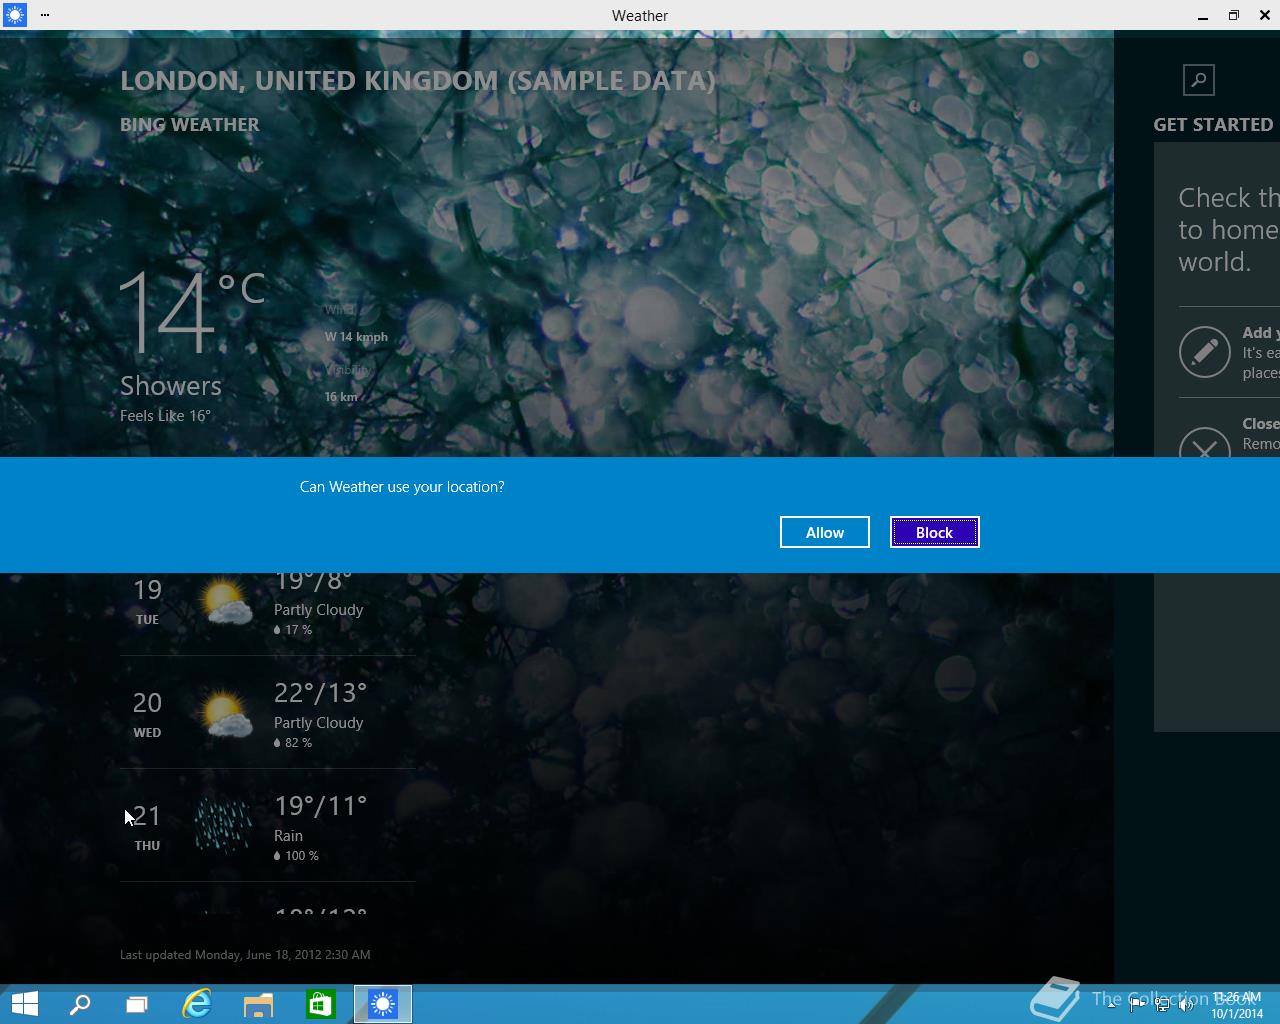The image size is (1280, 1024).
Task: Click the W 14 kmph wind value
Action: [x=356, y=337]
